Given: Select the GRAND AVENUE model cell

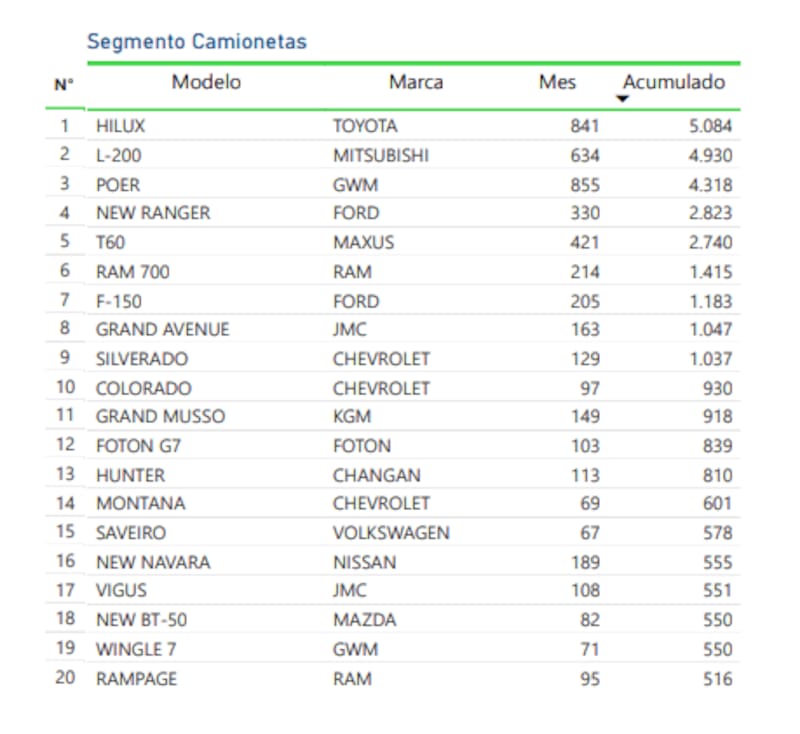Looking at the screenshot, I should [x=163, y=330].
